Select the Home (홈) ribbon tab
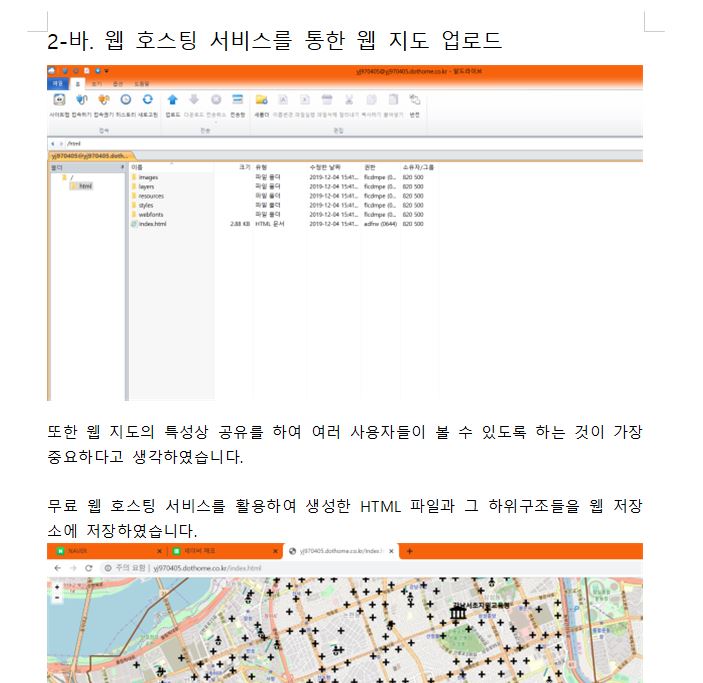The height and width of the screenshot is (683, 703). coord(78,84)
